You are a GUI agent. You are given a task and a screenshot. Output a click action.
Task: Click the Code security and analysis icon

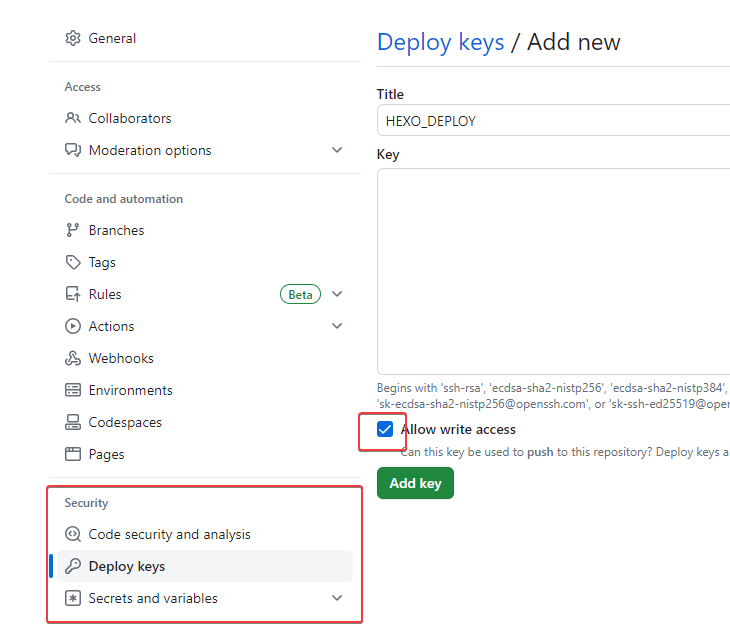click(73, 534)
